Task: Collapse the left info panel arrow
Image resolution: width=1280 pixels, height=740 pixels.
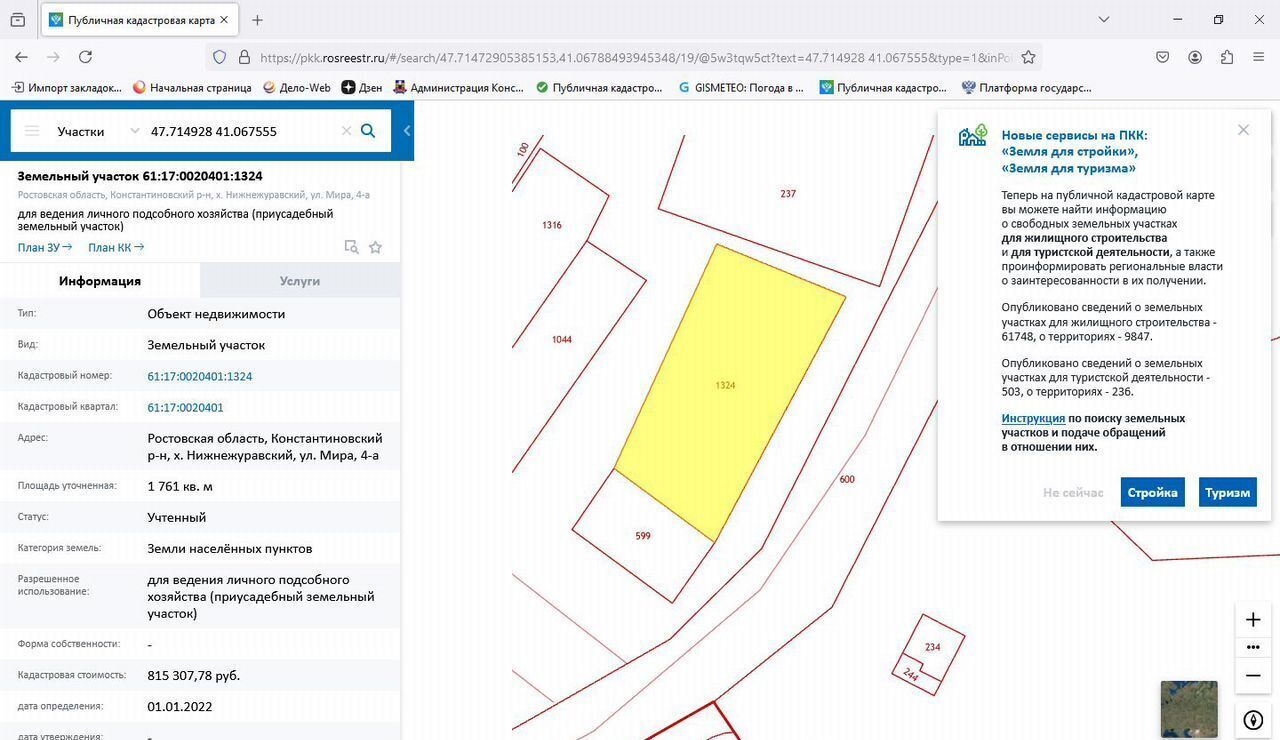Action: pos(407,131)
